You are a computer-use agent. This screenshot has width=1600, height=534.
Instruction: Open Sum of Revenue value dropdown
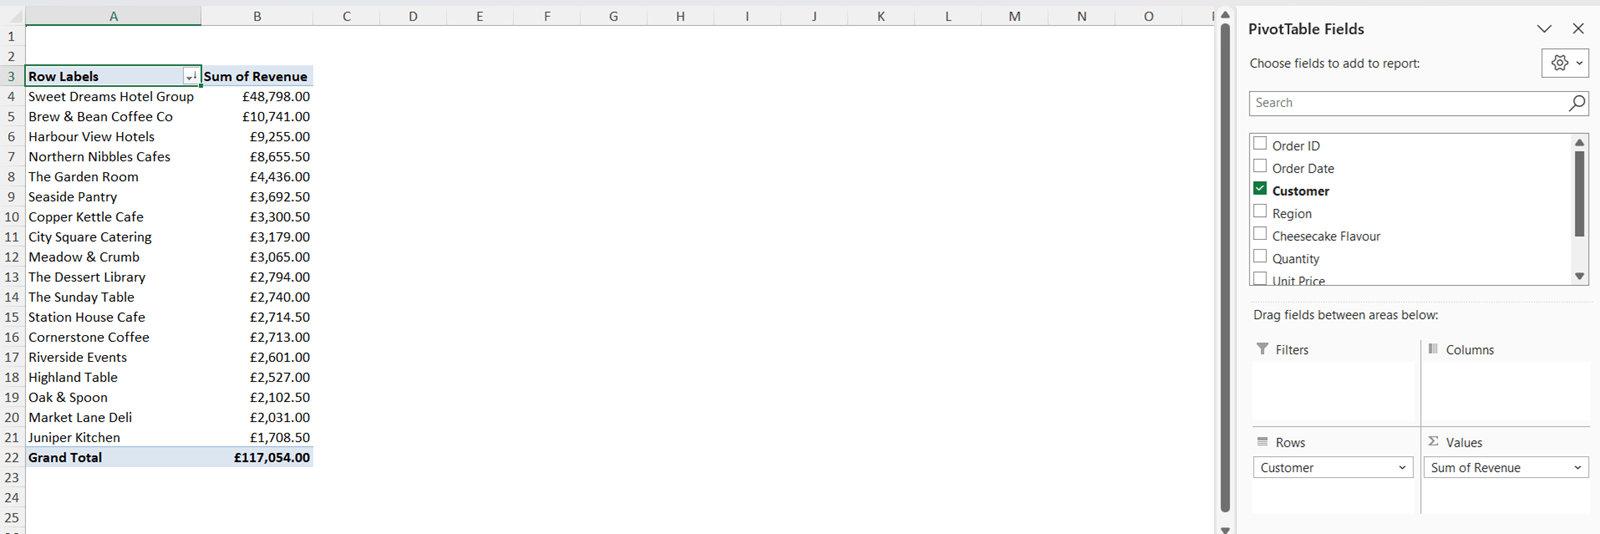(x=1578, y=468)
